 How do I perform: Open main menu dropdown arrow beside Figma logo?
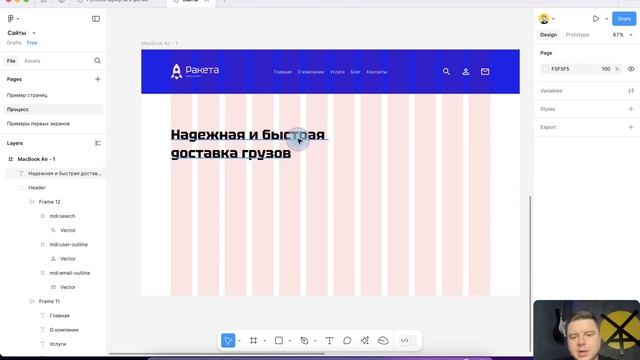[18, 19]
